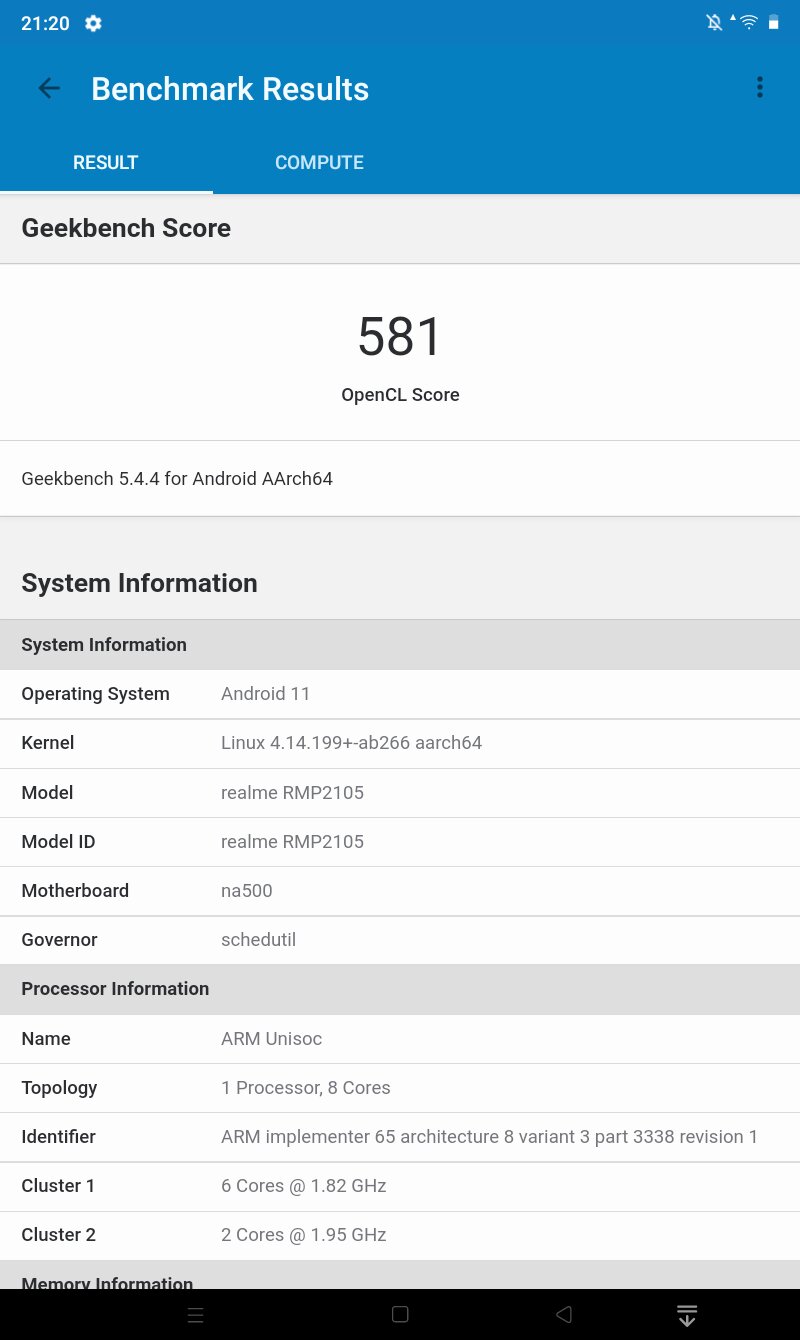Tap the muted notifications bell icon
This screenshot has width=800, height=1340.
[x=714, y=23]
